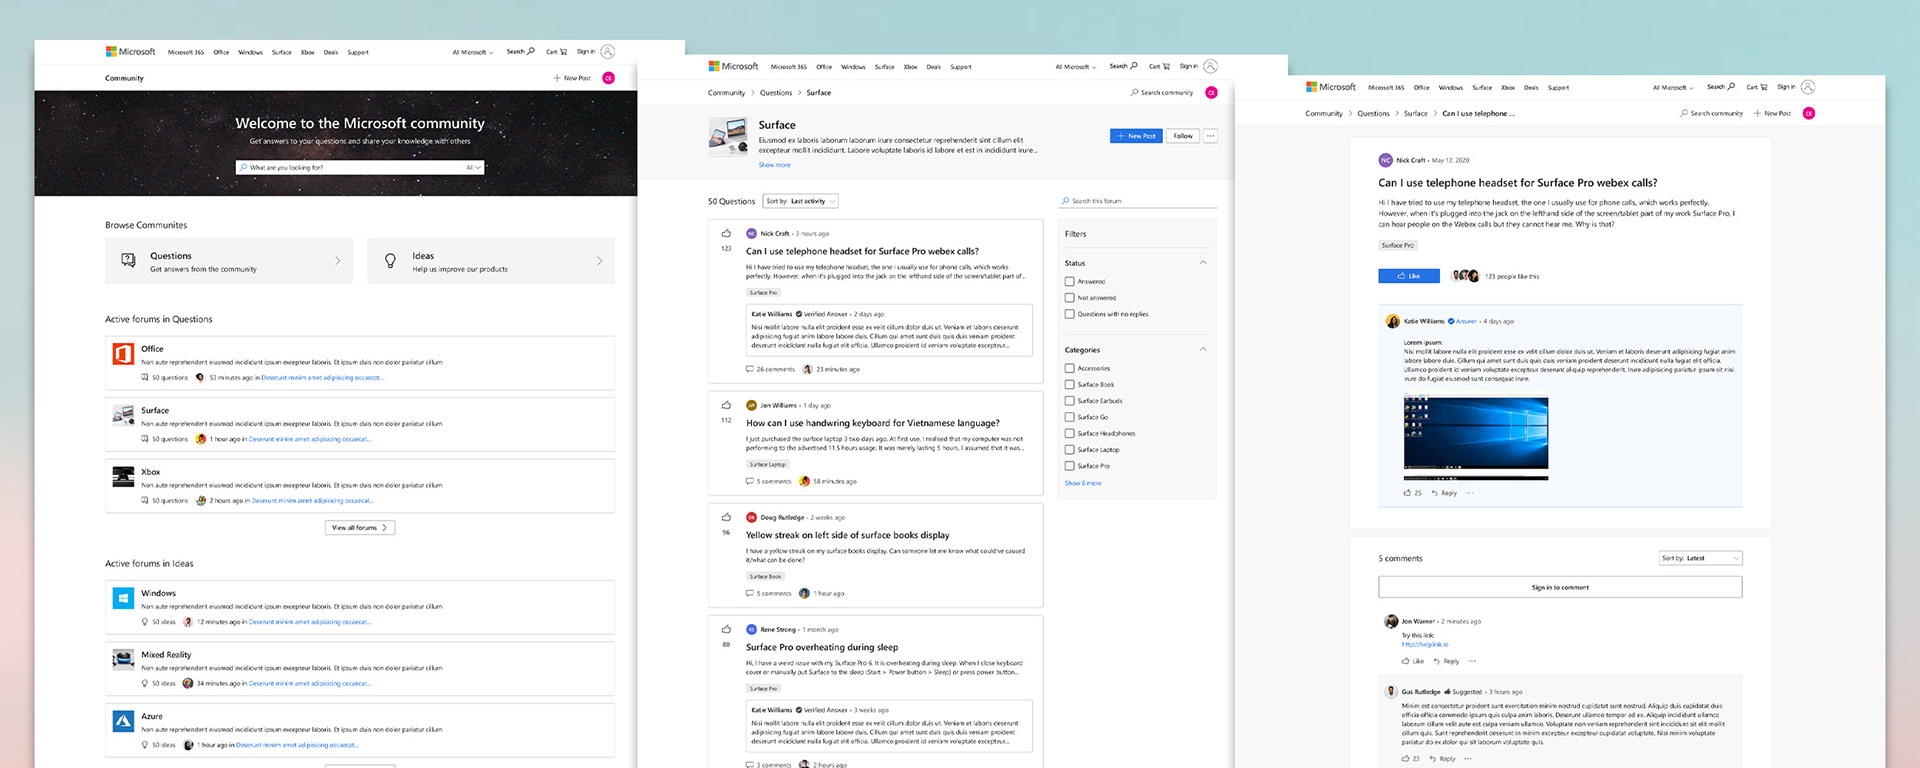Check the Surface Book category filter

1070,384
